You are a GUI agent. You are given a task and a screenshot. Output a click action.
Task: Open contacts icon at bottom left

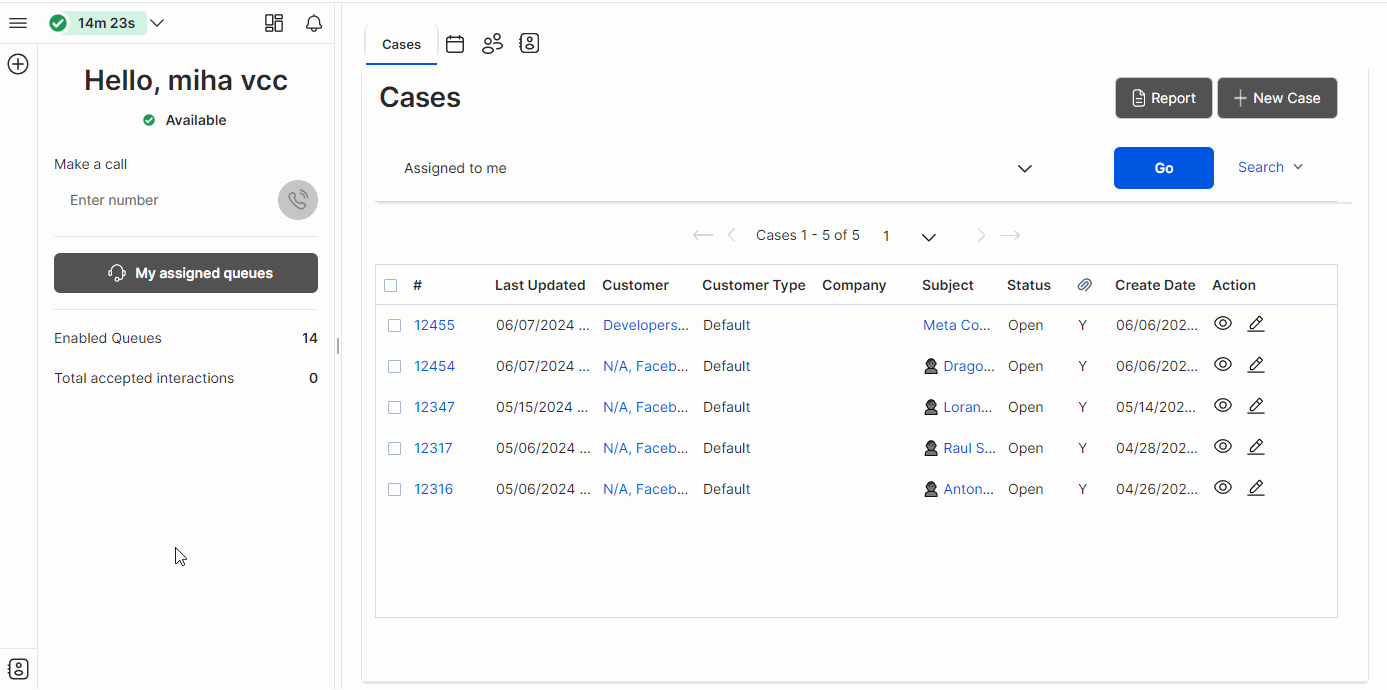coord(18,669)
